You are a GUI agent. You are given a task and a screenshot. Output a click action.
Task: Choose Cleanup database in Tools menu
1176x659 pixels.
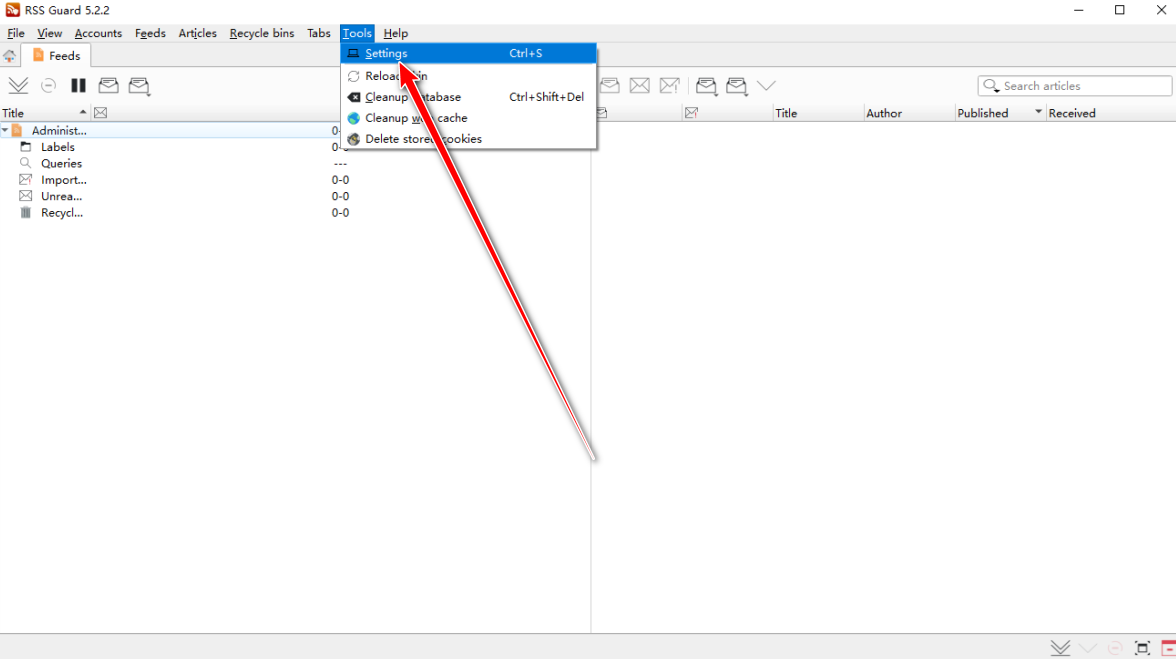(x=469, y=97)
